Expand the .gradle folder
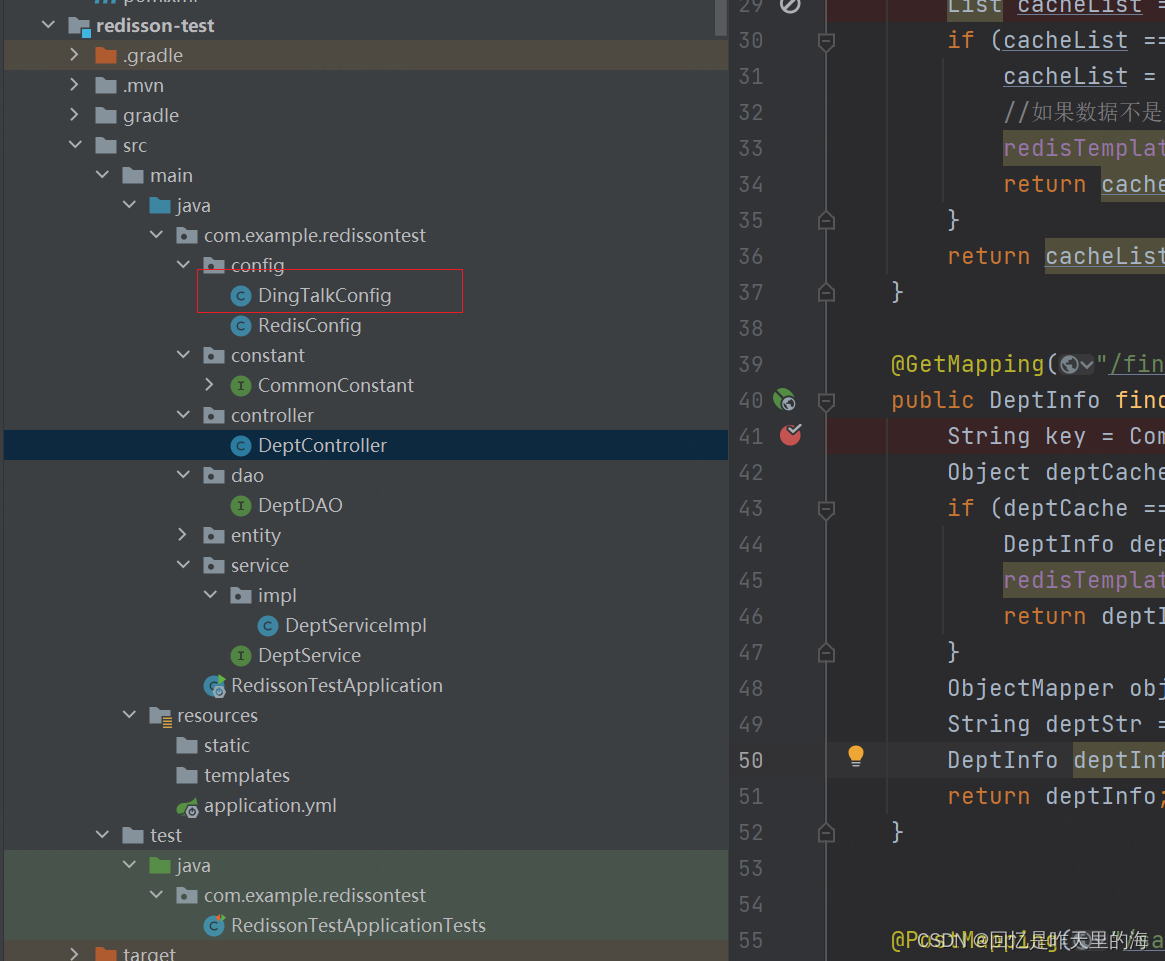Viewport: 1165px width, 961px height. pyautogui.click(x=74, y=55)
